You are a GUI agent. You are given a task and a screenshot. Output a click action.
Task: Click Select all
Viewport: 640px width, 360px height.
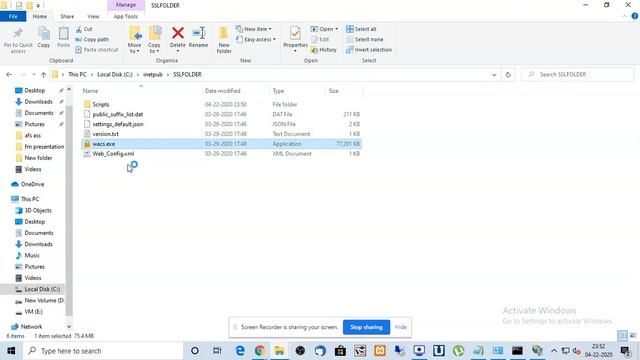361,29
